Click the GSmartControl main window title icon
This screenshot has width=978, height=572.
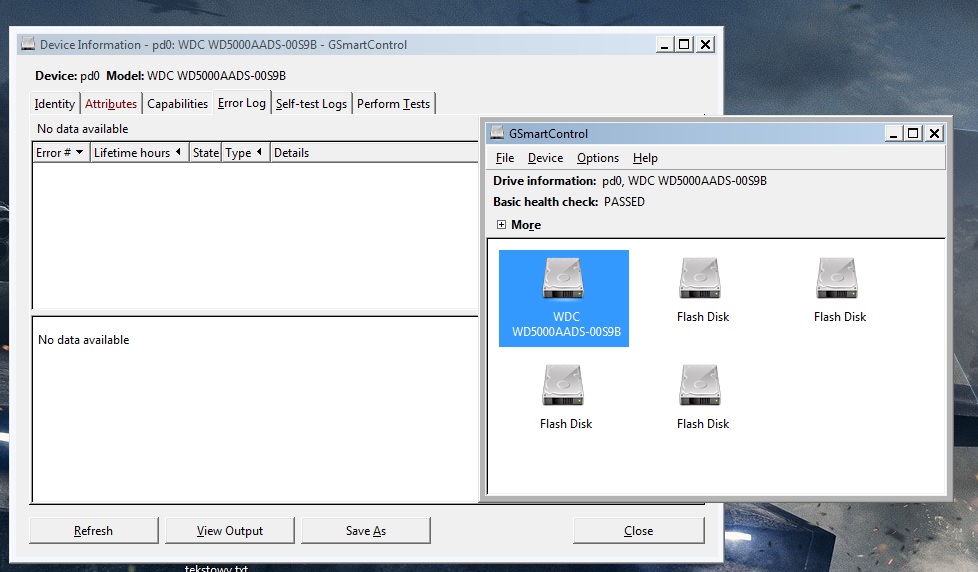coord(497,133)
